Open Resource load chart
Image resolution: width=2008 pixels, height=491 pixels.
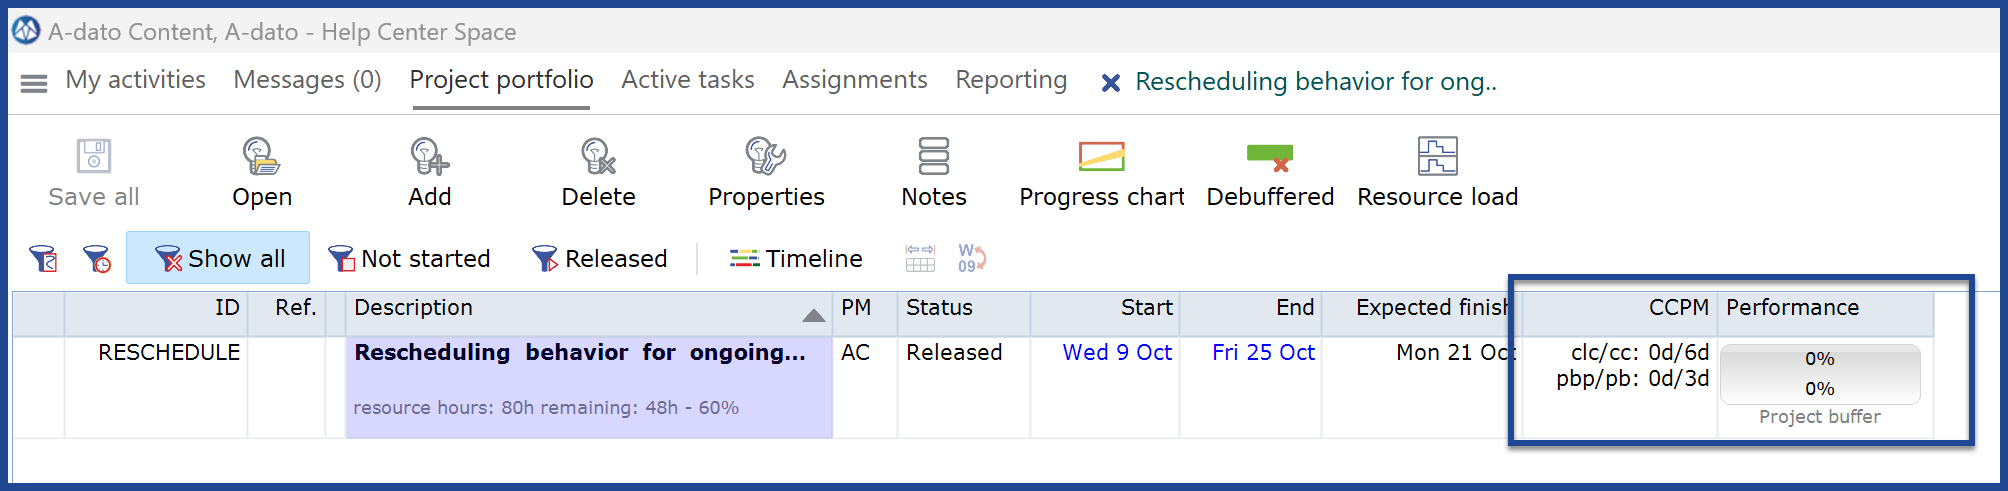1438,157
